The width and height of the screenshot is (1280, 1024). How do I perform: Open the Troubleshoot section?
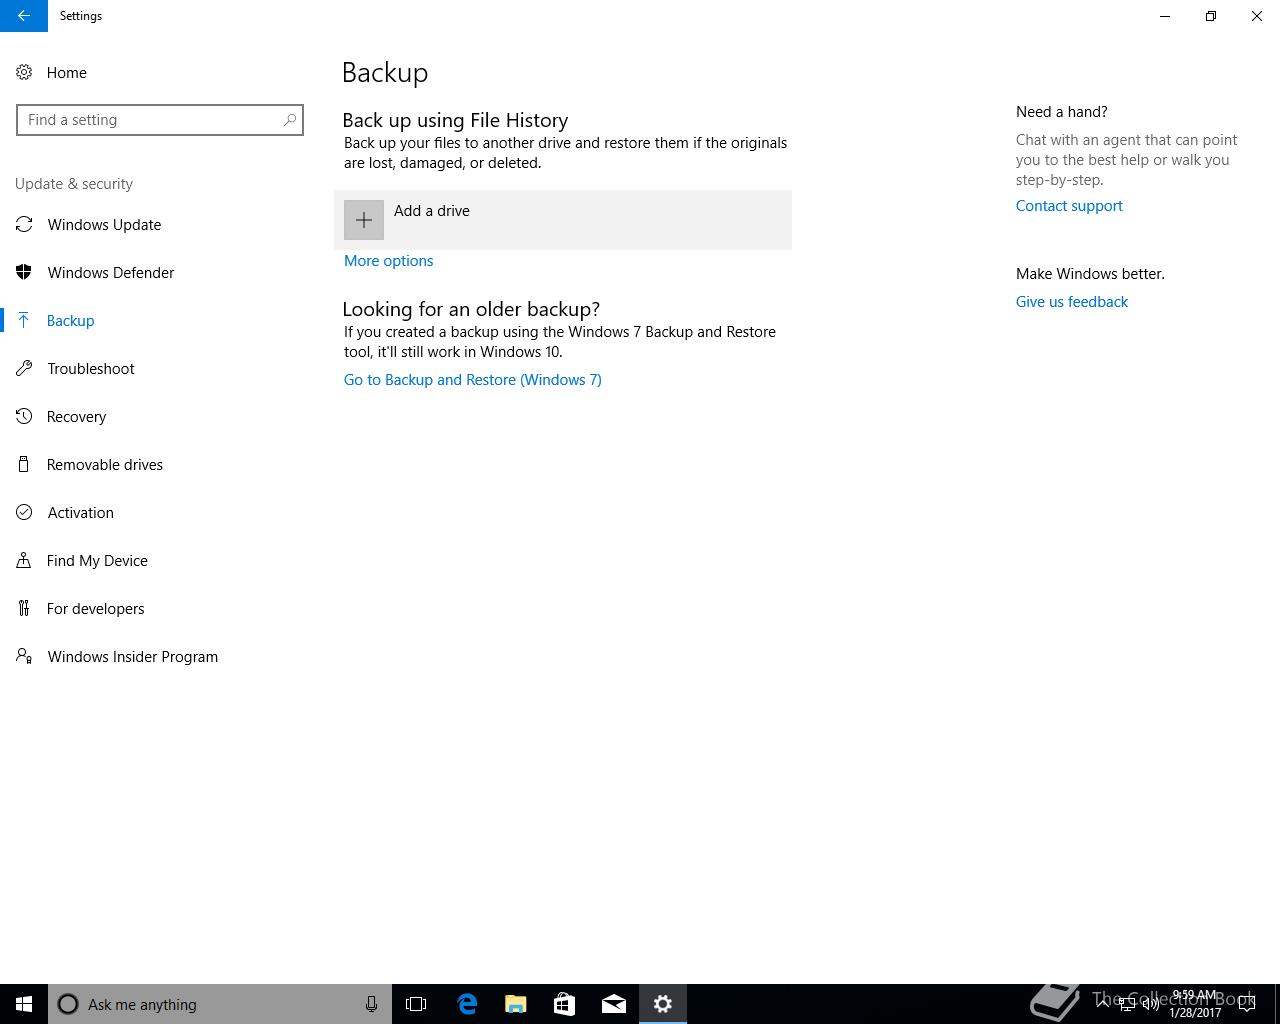(x=91, y=369)
